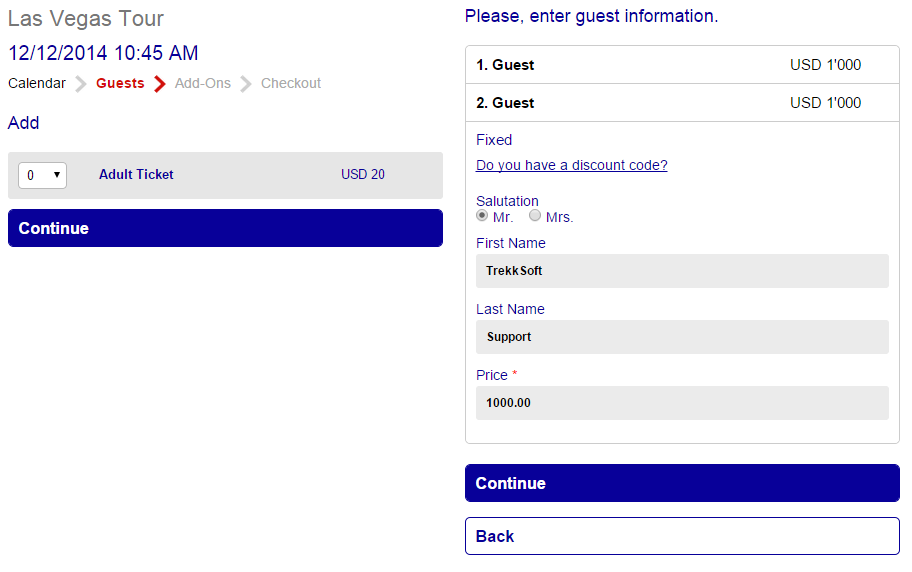Click into the First Name field
Viewport: 912px width, 572px height.
click(682, 271)
